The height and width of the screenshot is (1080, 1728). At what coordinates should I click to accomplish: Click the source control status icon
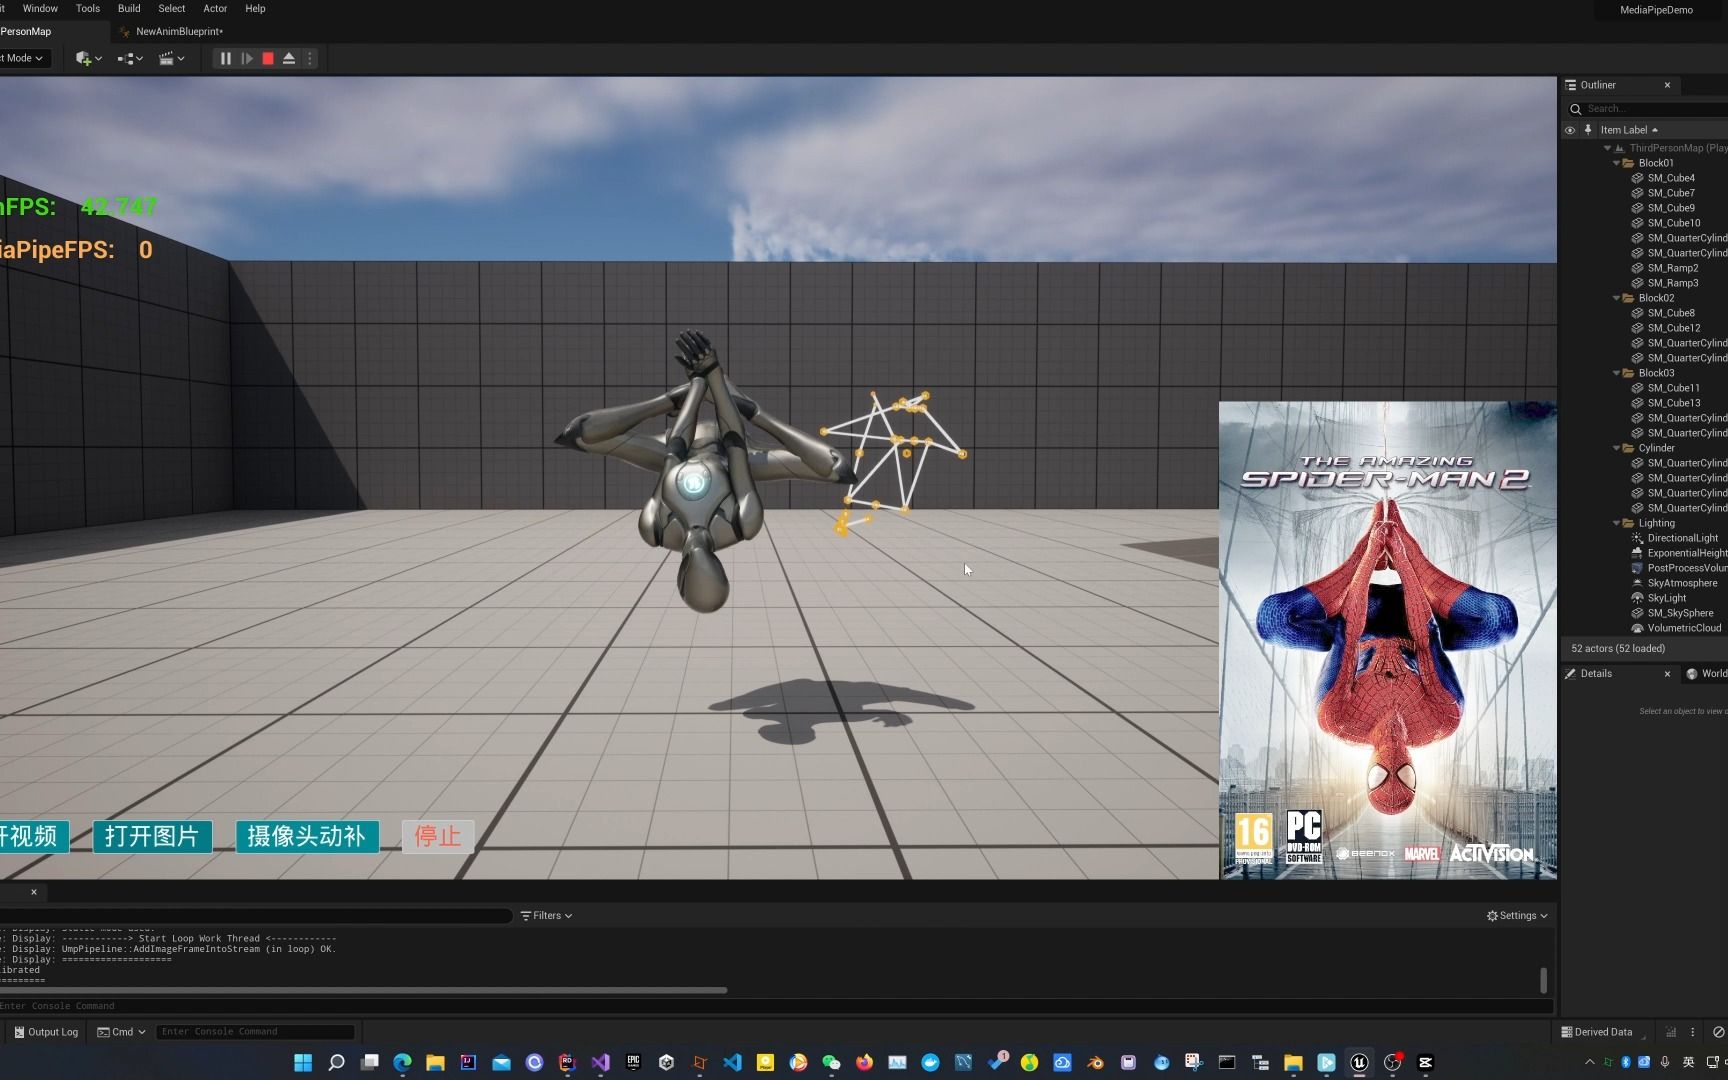pos(1718,1032)
